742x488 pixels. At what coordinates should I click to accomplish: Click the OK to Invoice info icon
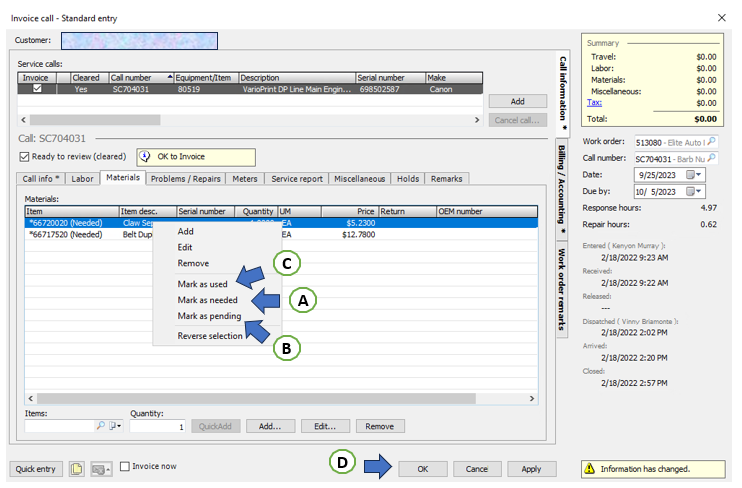[145, 156]
